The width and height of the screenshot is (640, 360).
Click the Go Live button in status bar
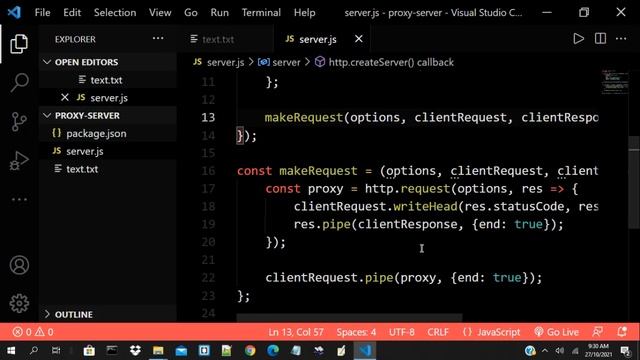click(556, 332)
